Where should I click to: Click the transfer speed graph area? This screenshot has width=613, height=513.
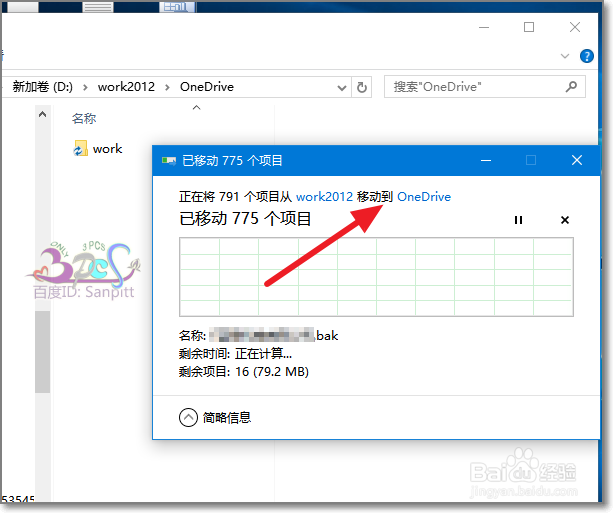pyautogui.click(x=376, y=277)
